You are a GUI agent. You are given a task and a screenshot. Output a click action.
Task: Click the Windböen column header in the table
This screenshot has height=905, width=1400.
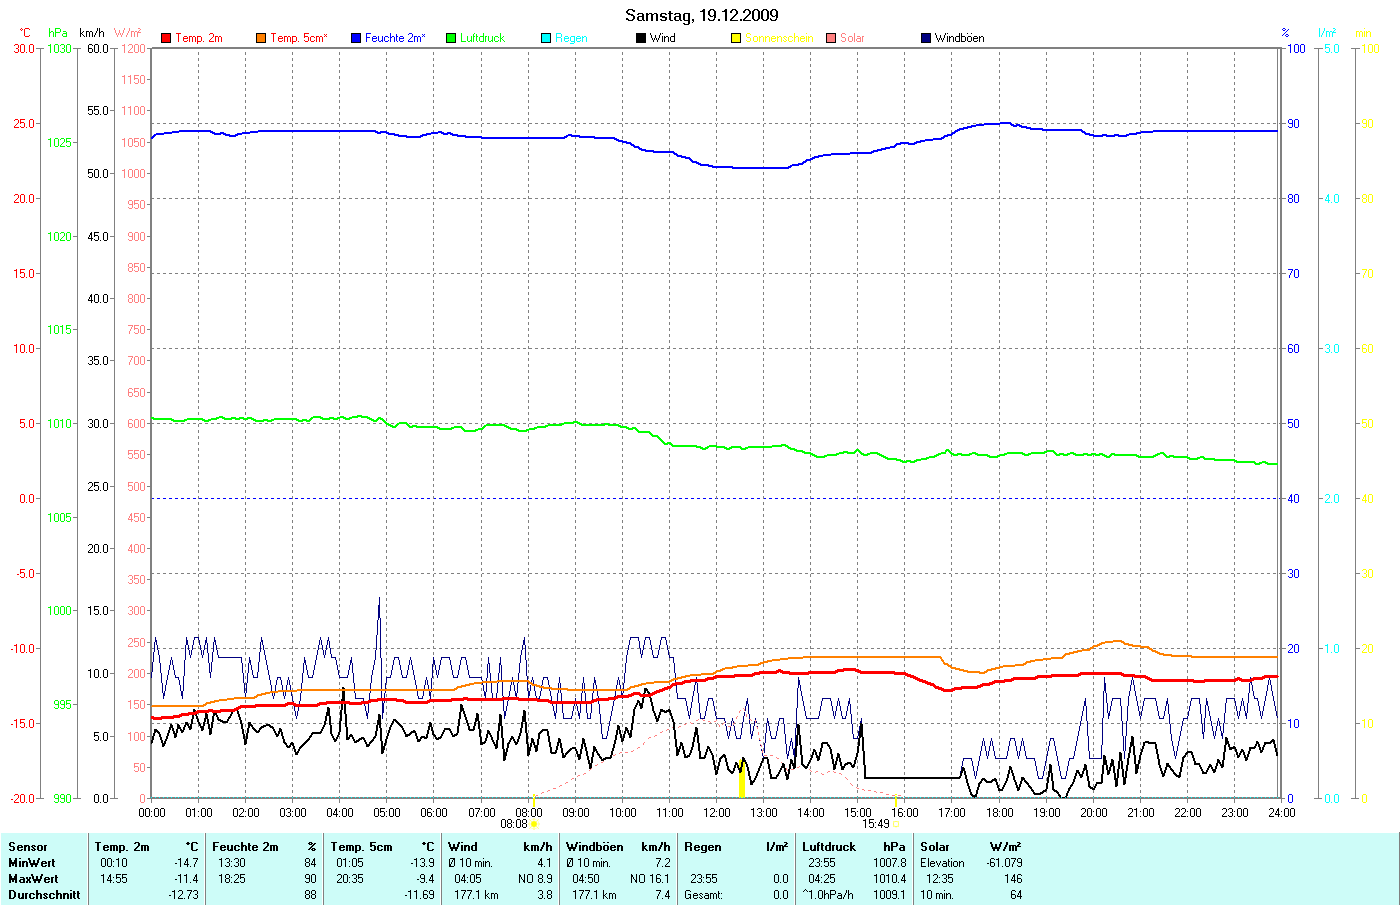click(x=594, y=847)
